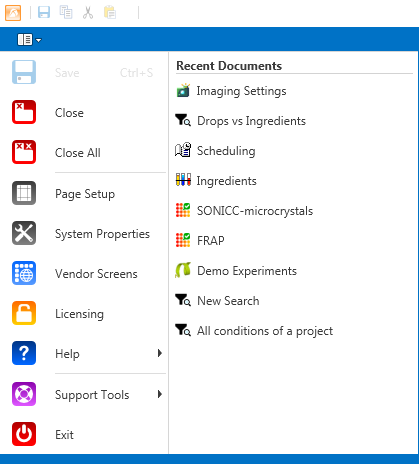Click the orange Licensing padlock icon
Viewport: 419px width, 464px height.
click(24, 313)
